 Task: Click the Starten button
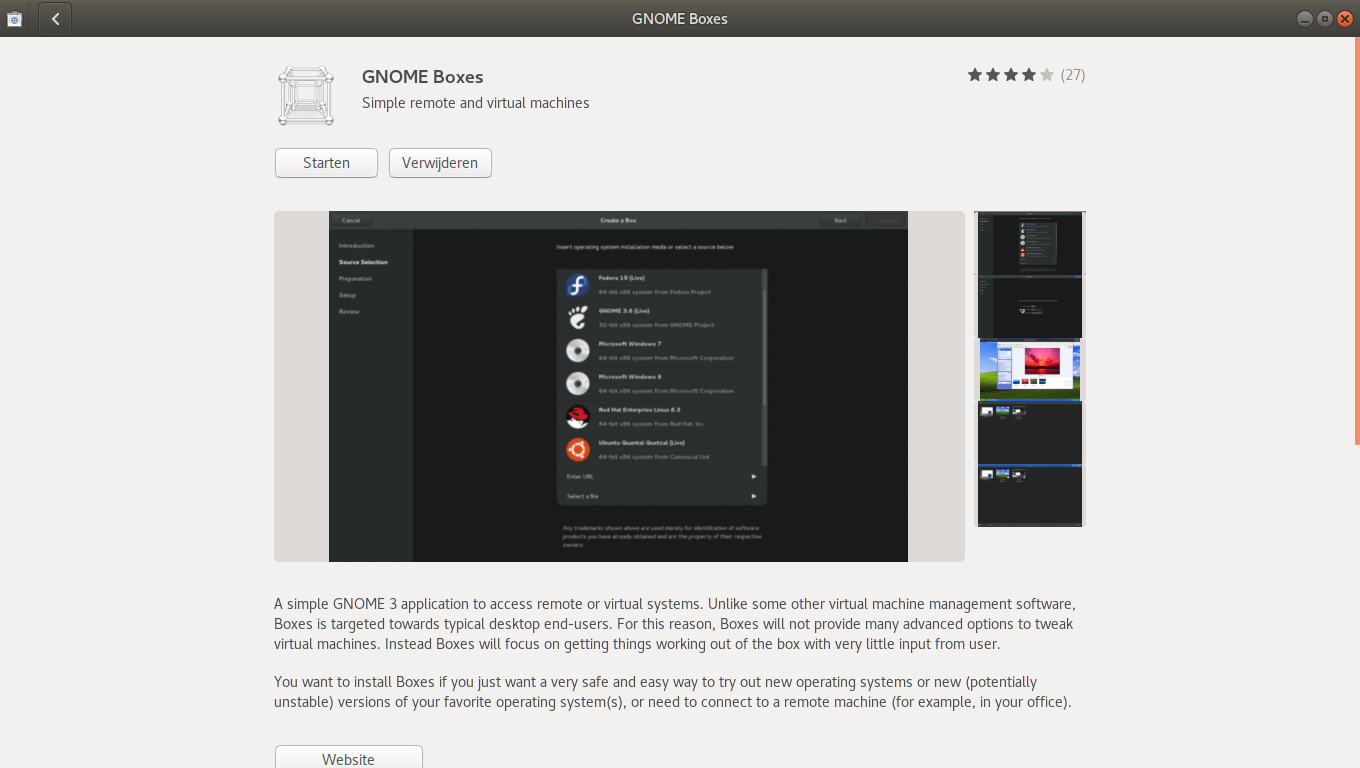(326, 163)
